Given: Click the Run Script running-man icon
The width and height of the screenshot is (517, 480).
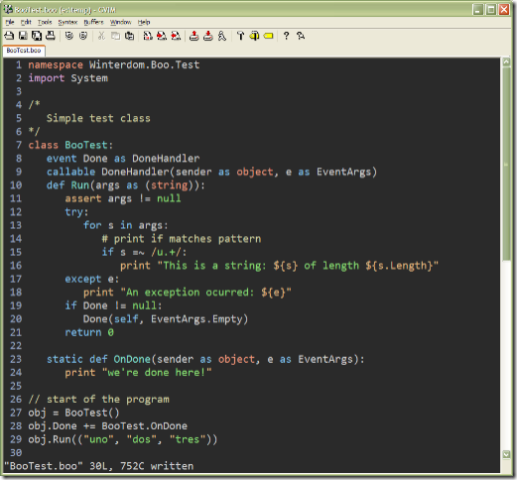Looking at the screenshot, I should pyautogui.click(x=222, y=36).
